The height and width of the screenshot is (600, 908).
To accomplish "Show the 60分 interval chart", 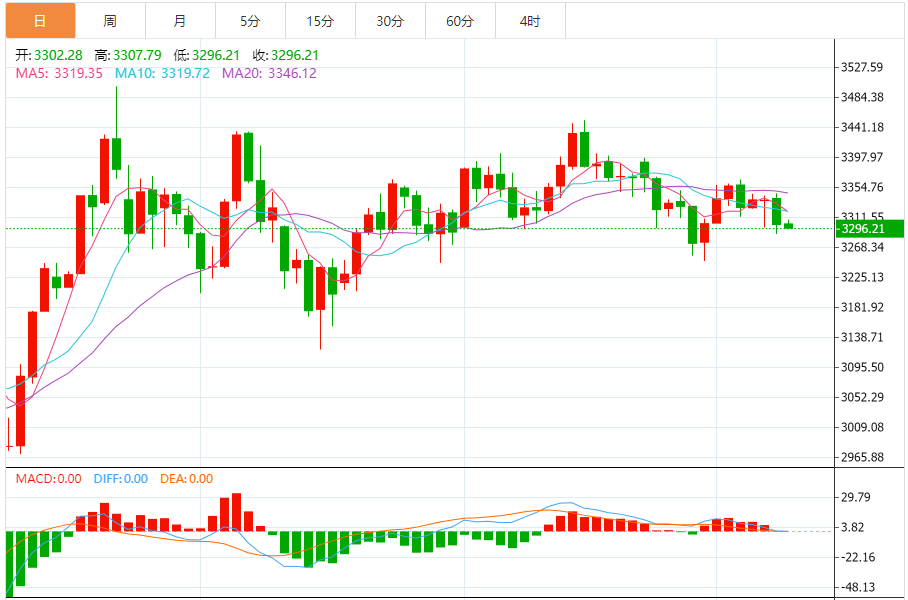I will click(460, 21).
